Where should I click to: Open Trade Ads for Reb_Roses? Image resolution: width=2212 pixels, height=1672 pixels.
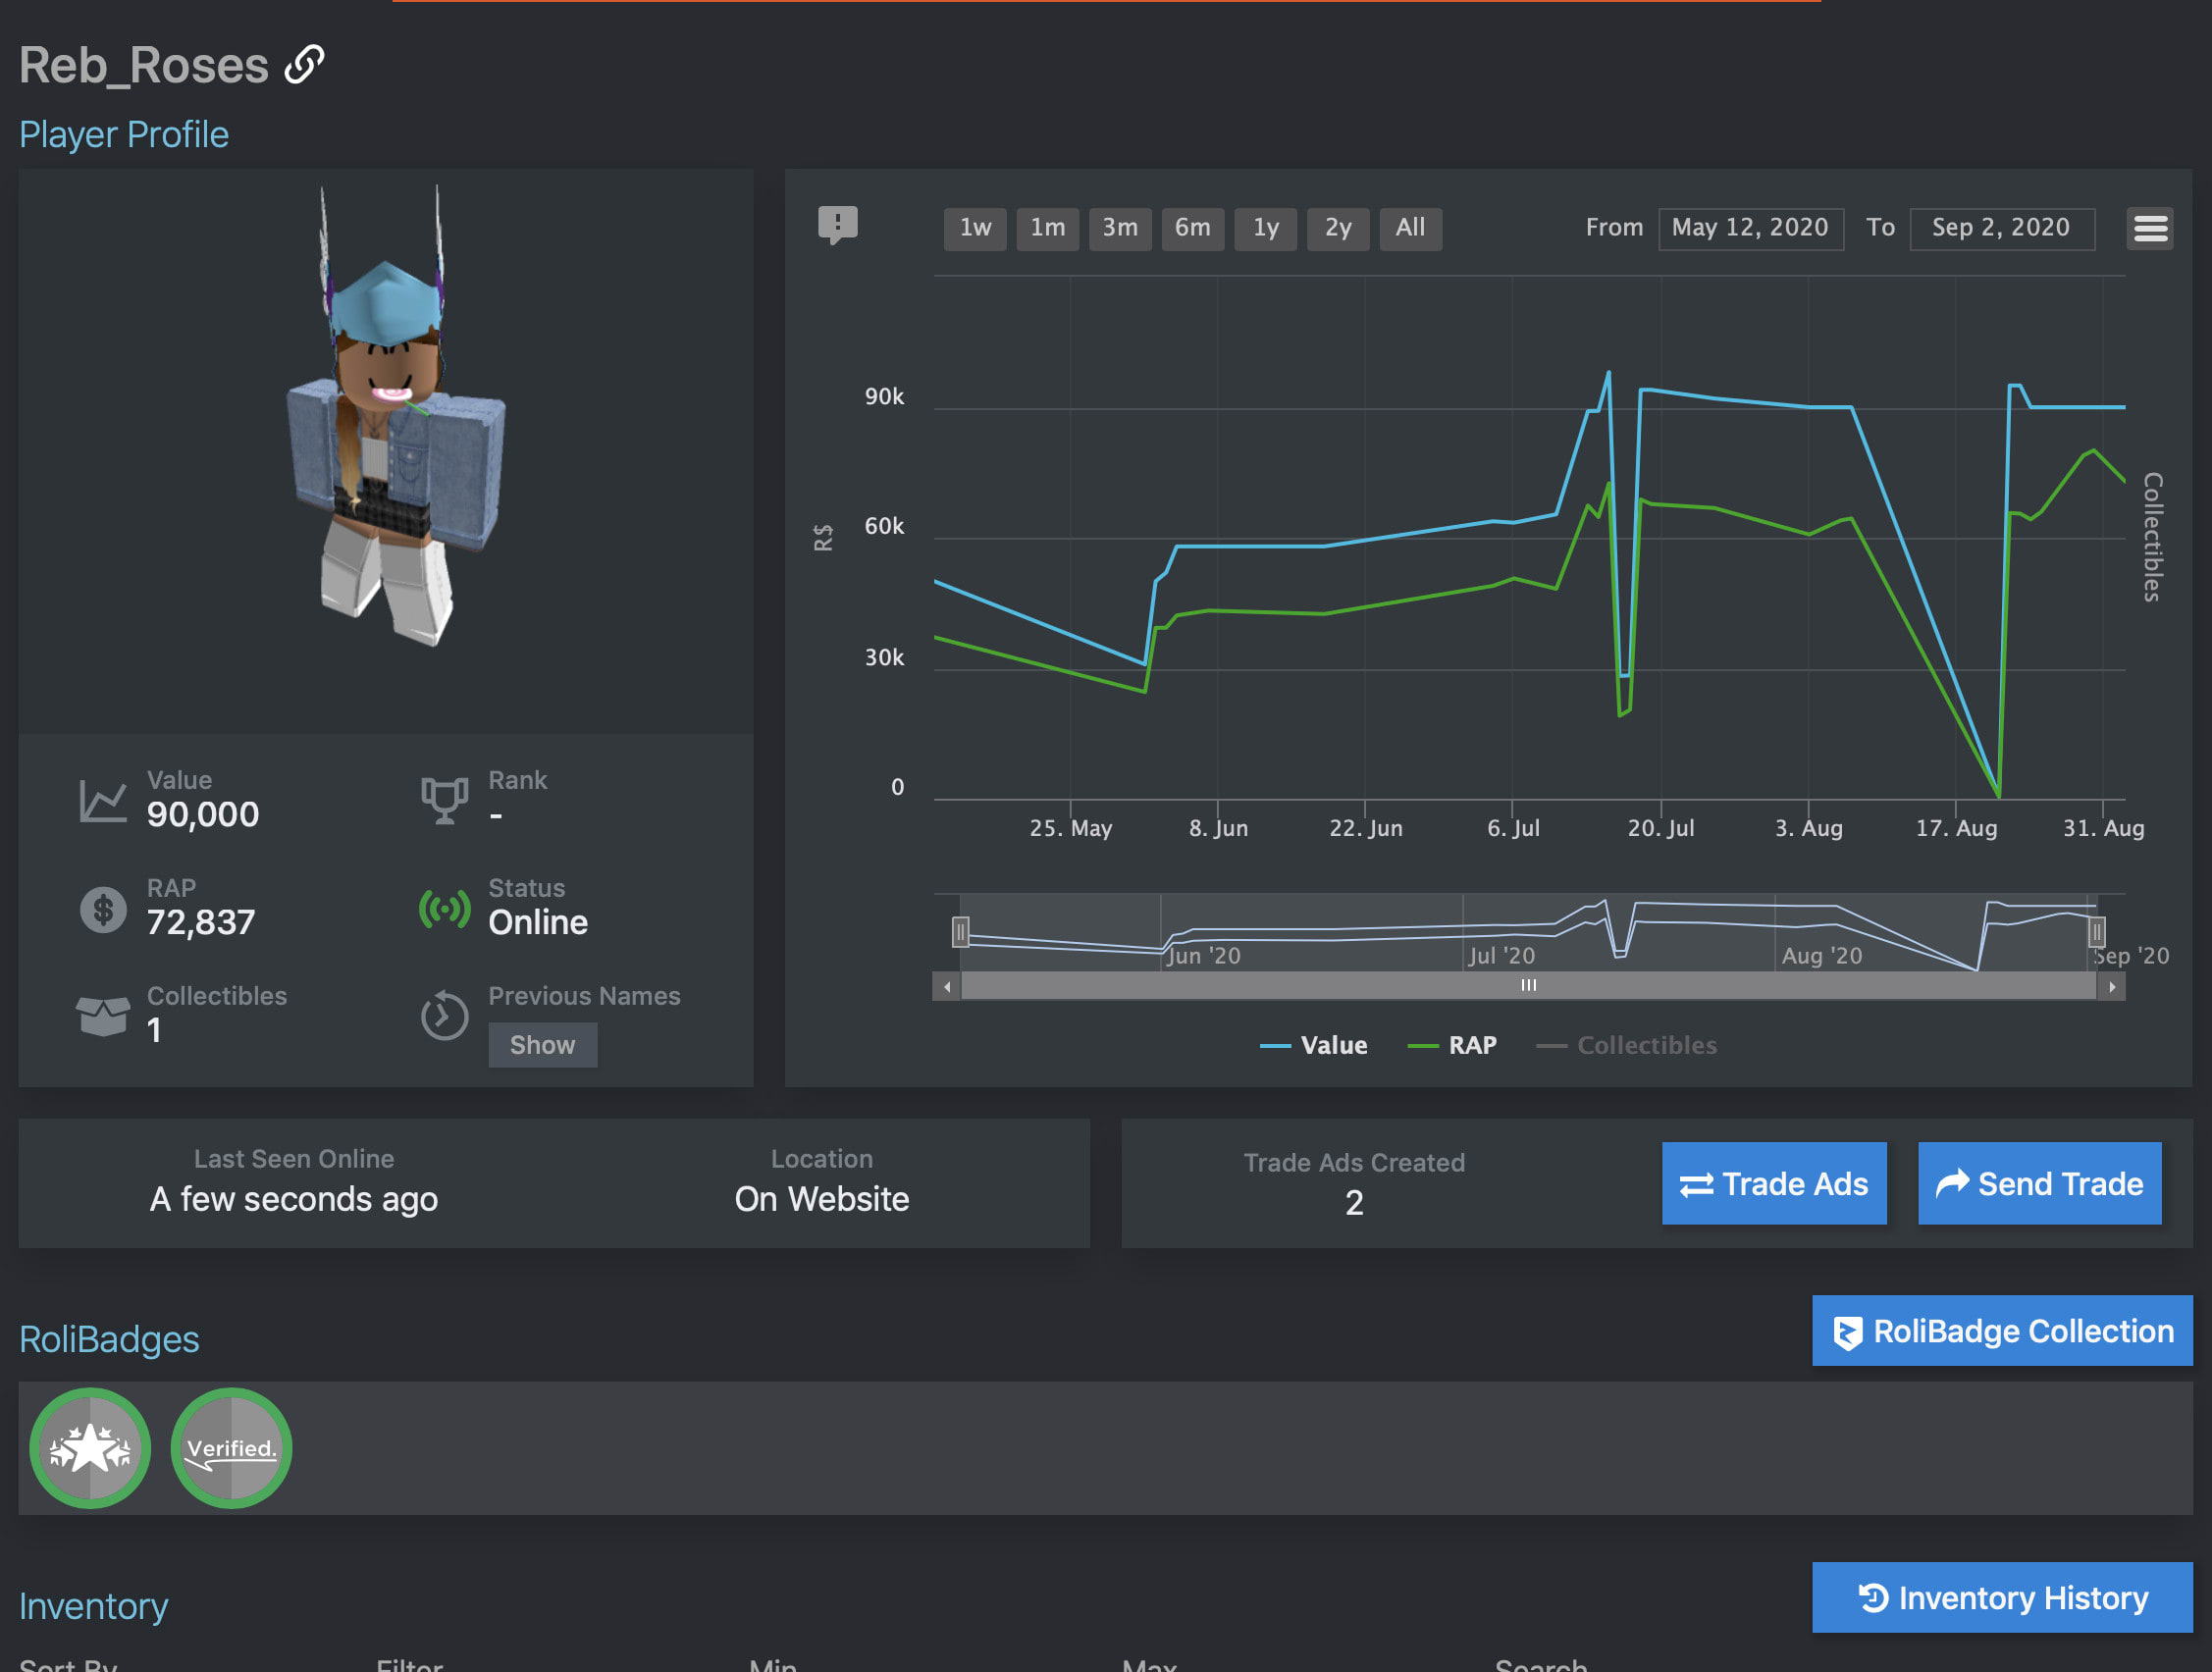click(1774, 1180)
